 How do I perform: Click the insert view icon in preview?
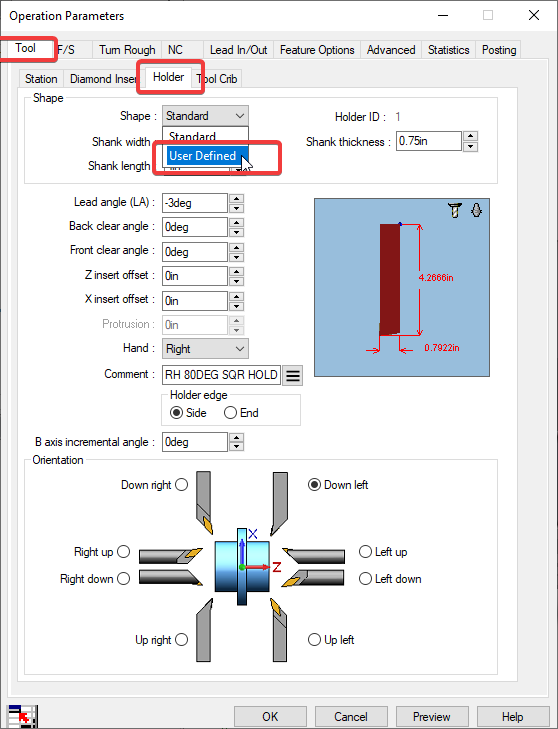coord(476,210)
